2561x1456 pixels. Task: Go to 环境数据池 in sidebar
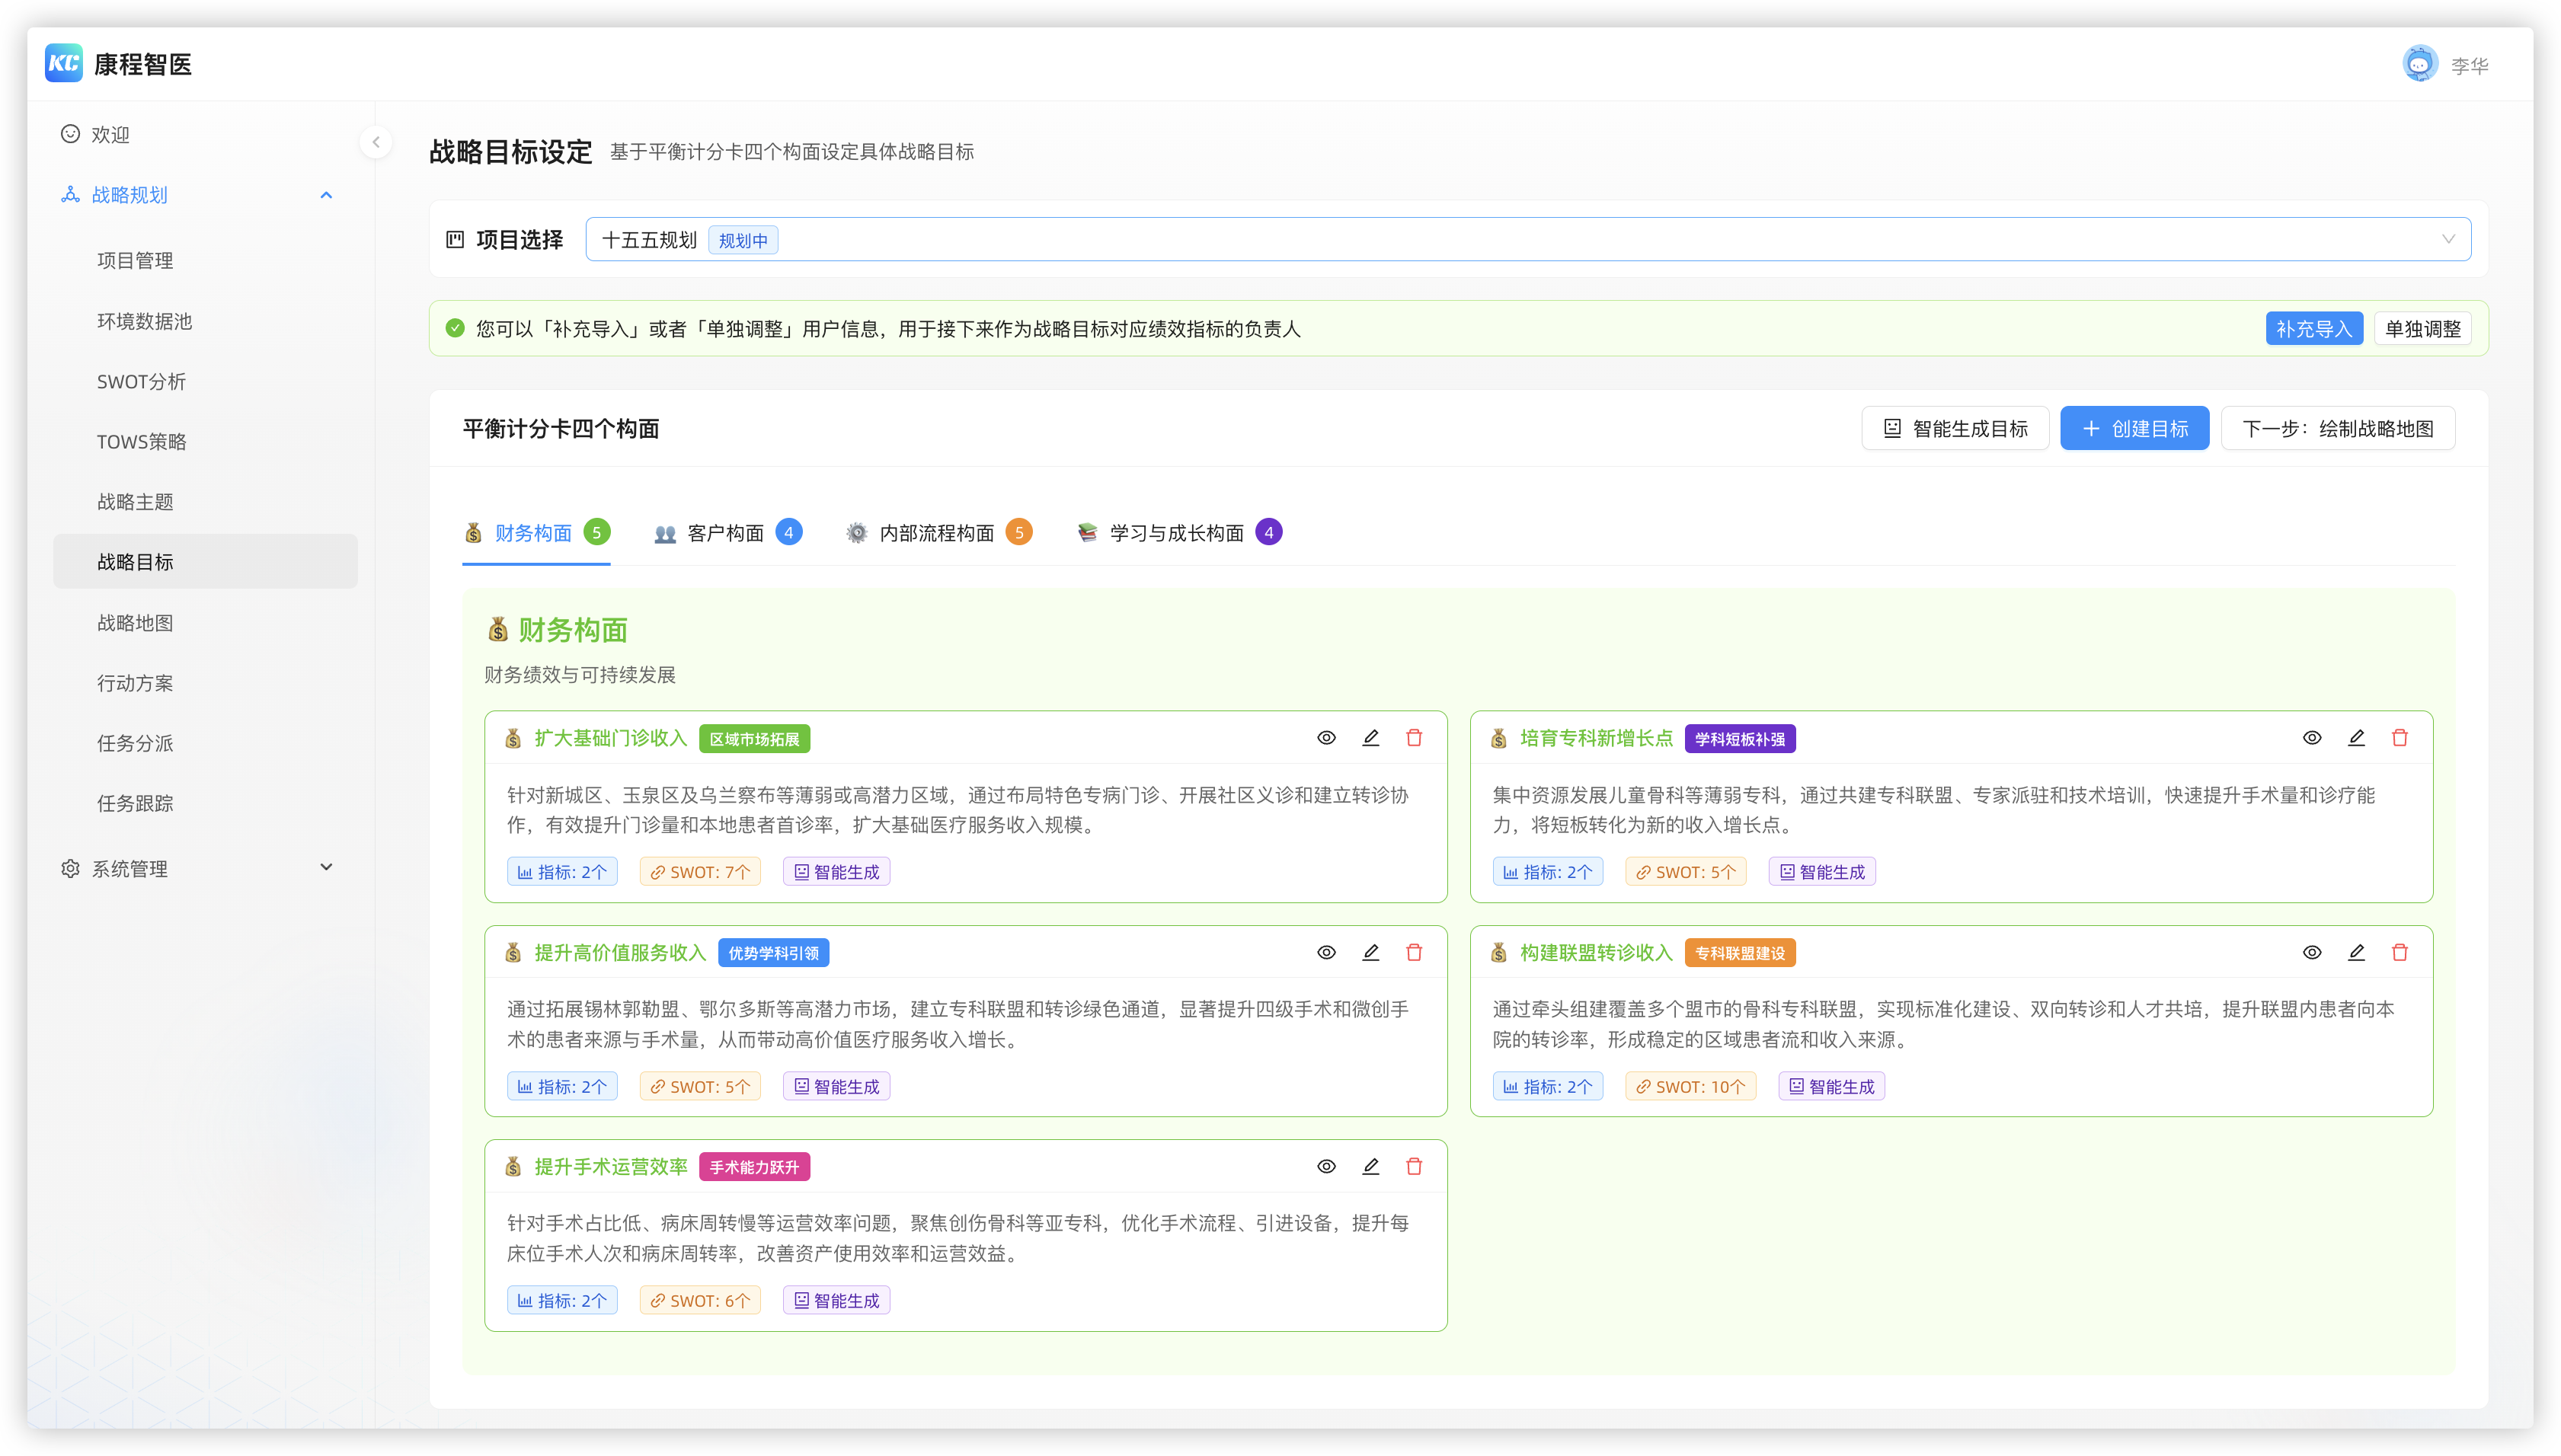[x=206, y=321]
